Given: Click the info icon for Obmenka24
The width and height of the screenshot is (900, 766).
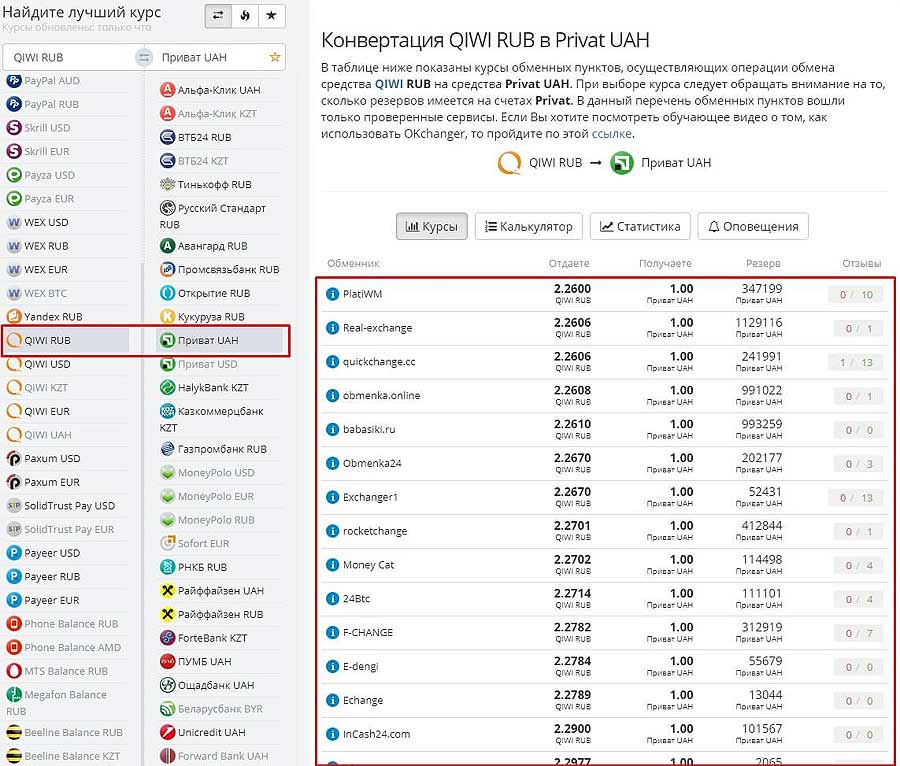Looking at the screenshot, I should 332,464.
